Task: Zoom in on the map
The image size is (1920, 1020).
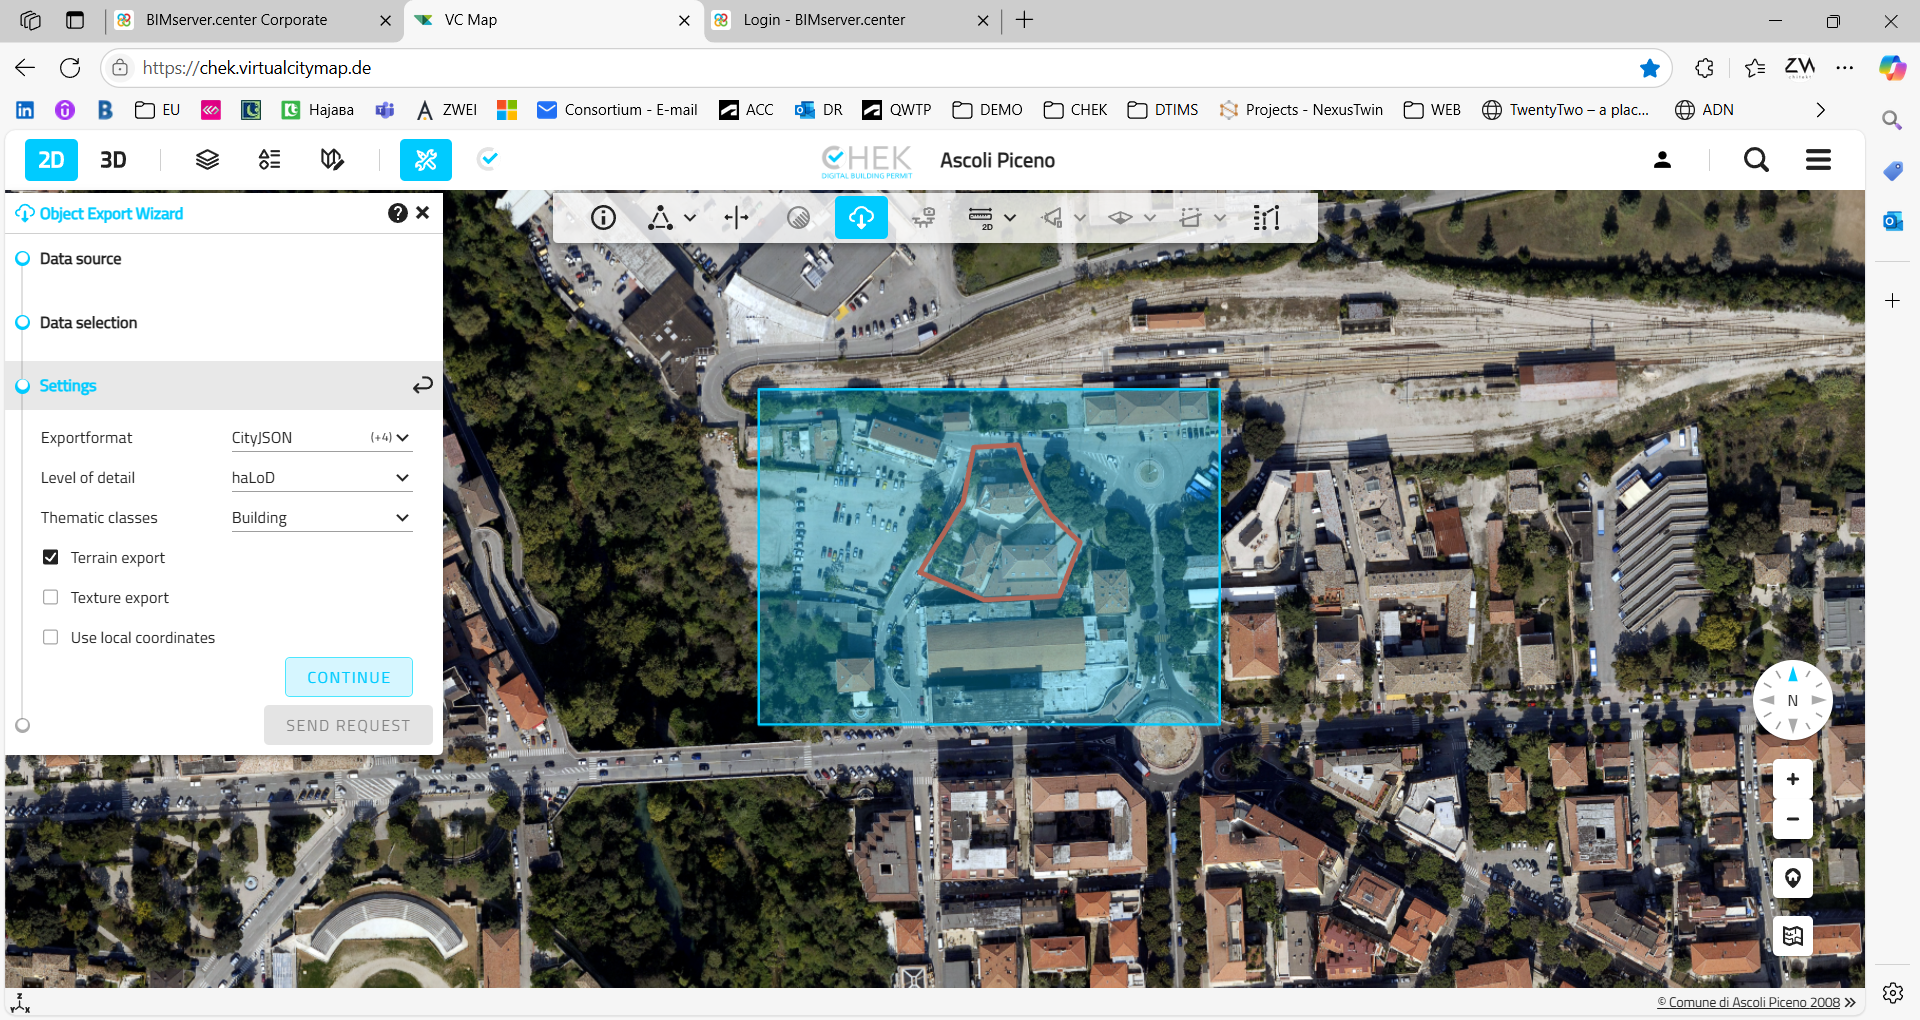Action: click(1792, 779)
